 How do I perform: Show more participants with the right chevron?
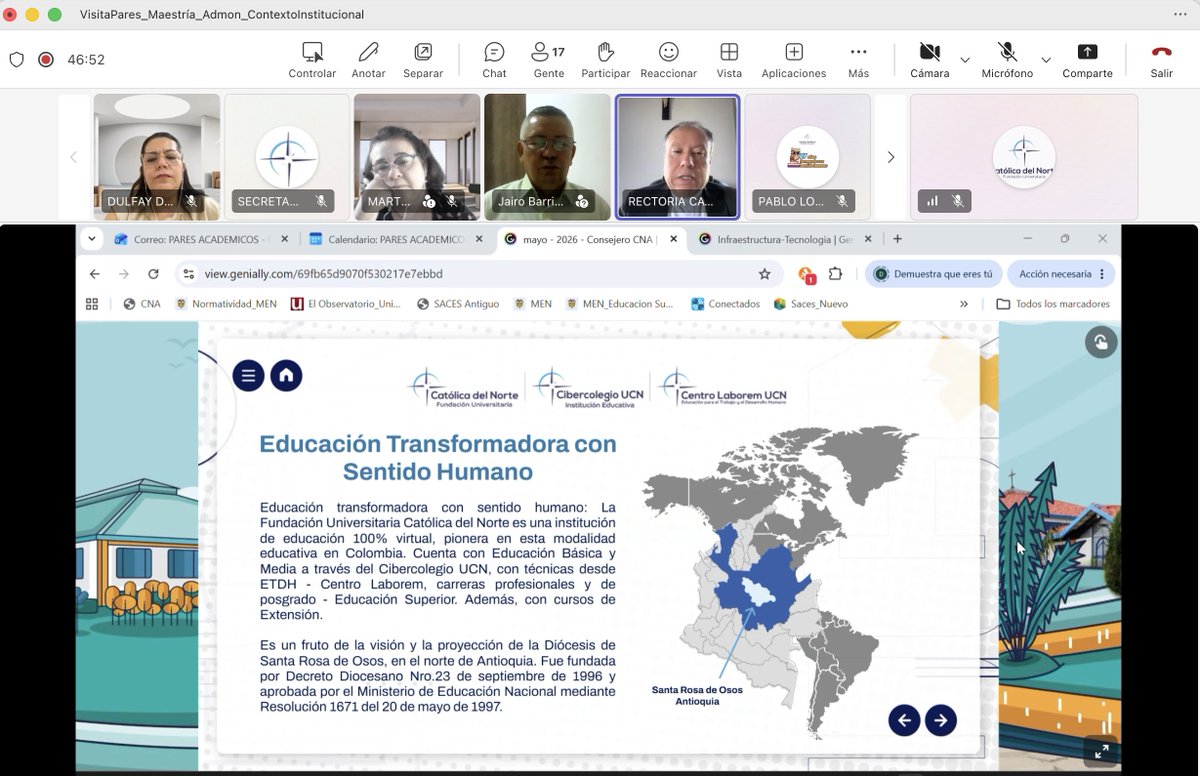(x=891, y=157)
